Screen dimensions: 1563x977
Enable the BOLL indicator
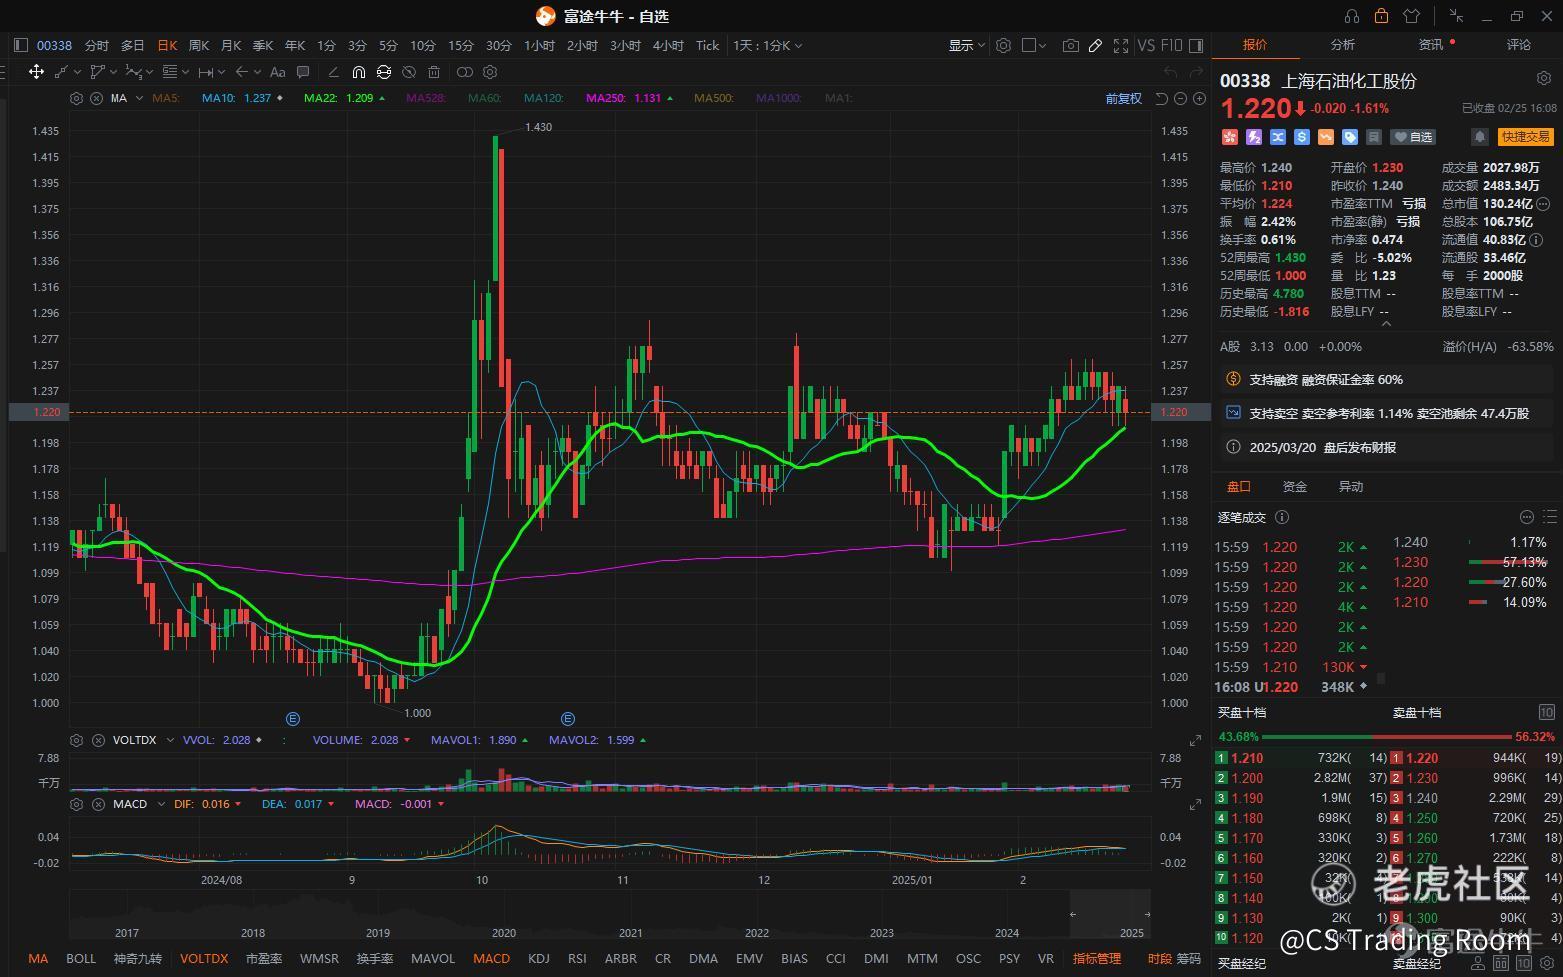[81, 958]
